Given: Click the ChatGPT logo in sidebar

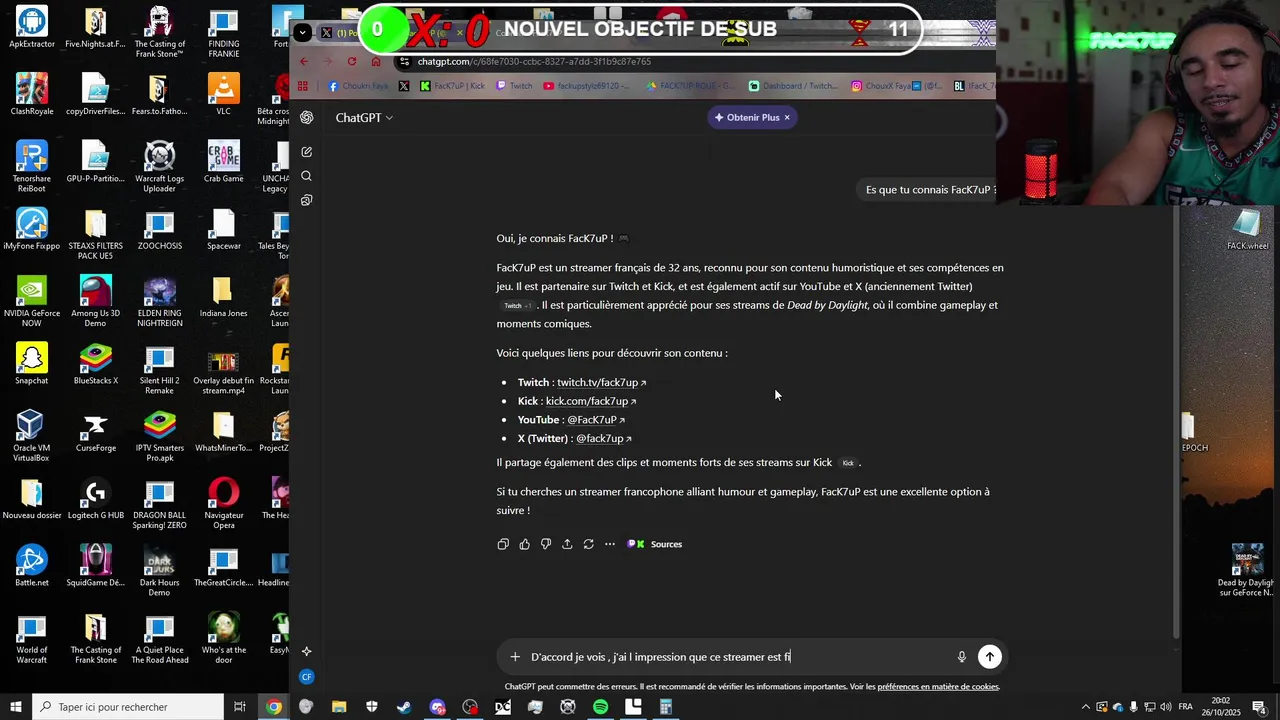Looking at the screenshot, I should [306, 117].
